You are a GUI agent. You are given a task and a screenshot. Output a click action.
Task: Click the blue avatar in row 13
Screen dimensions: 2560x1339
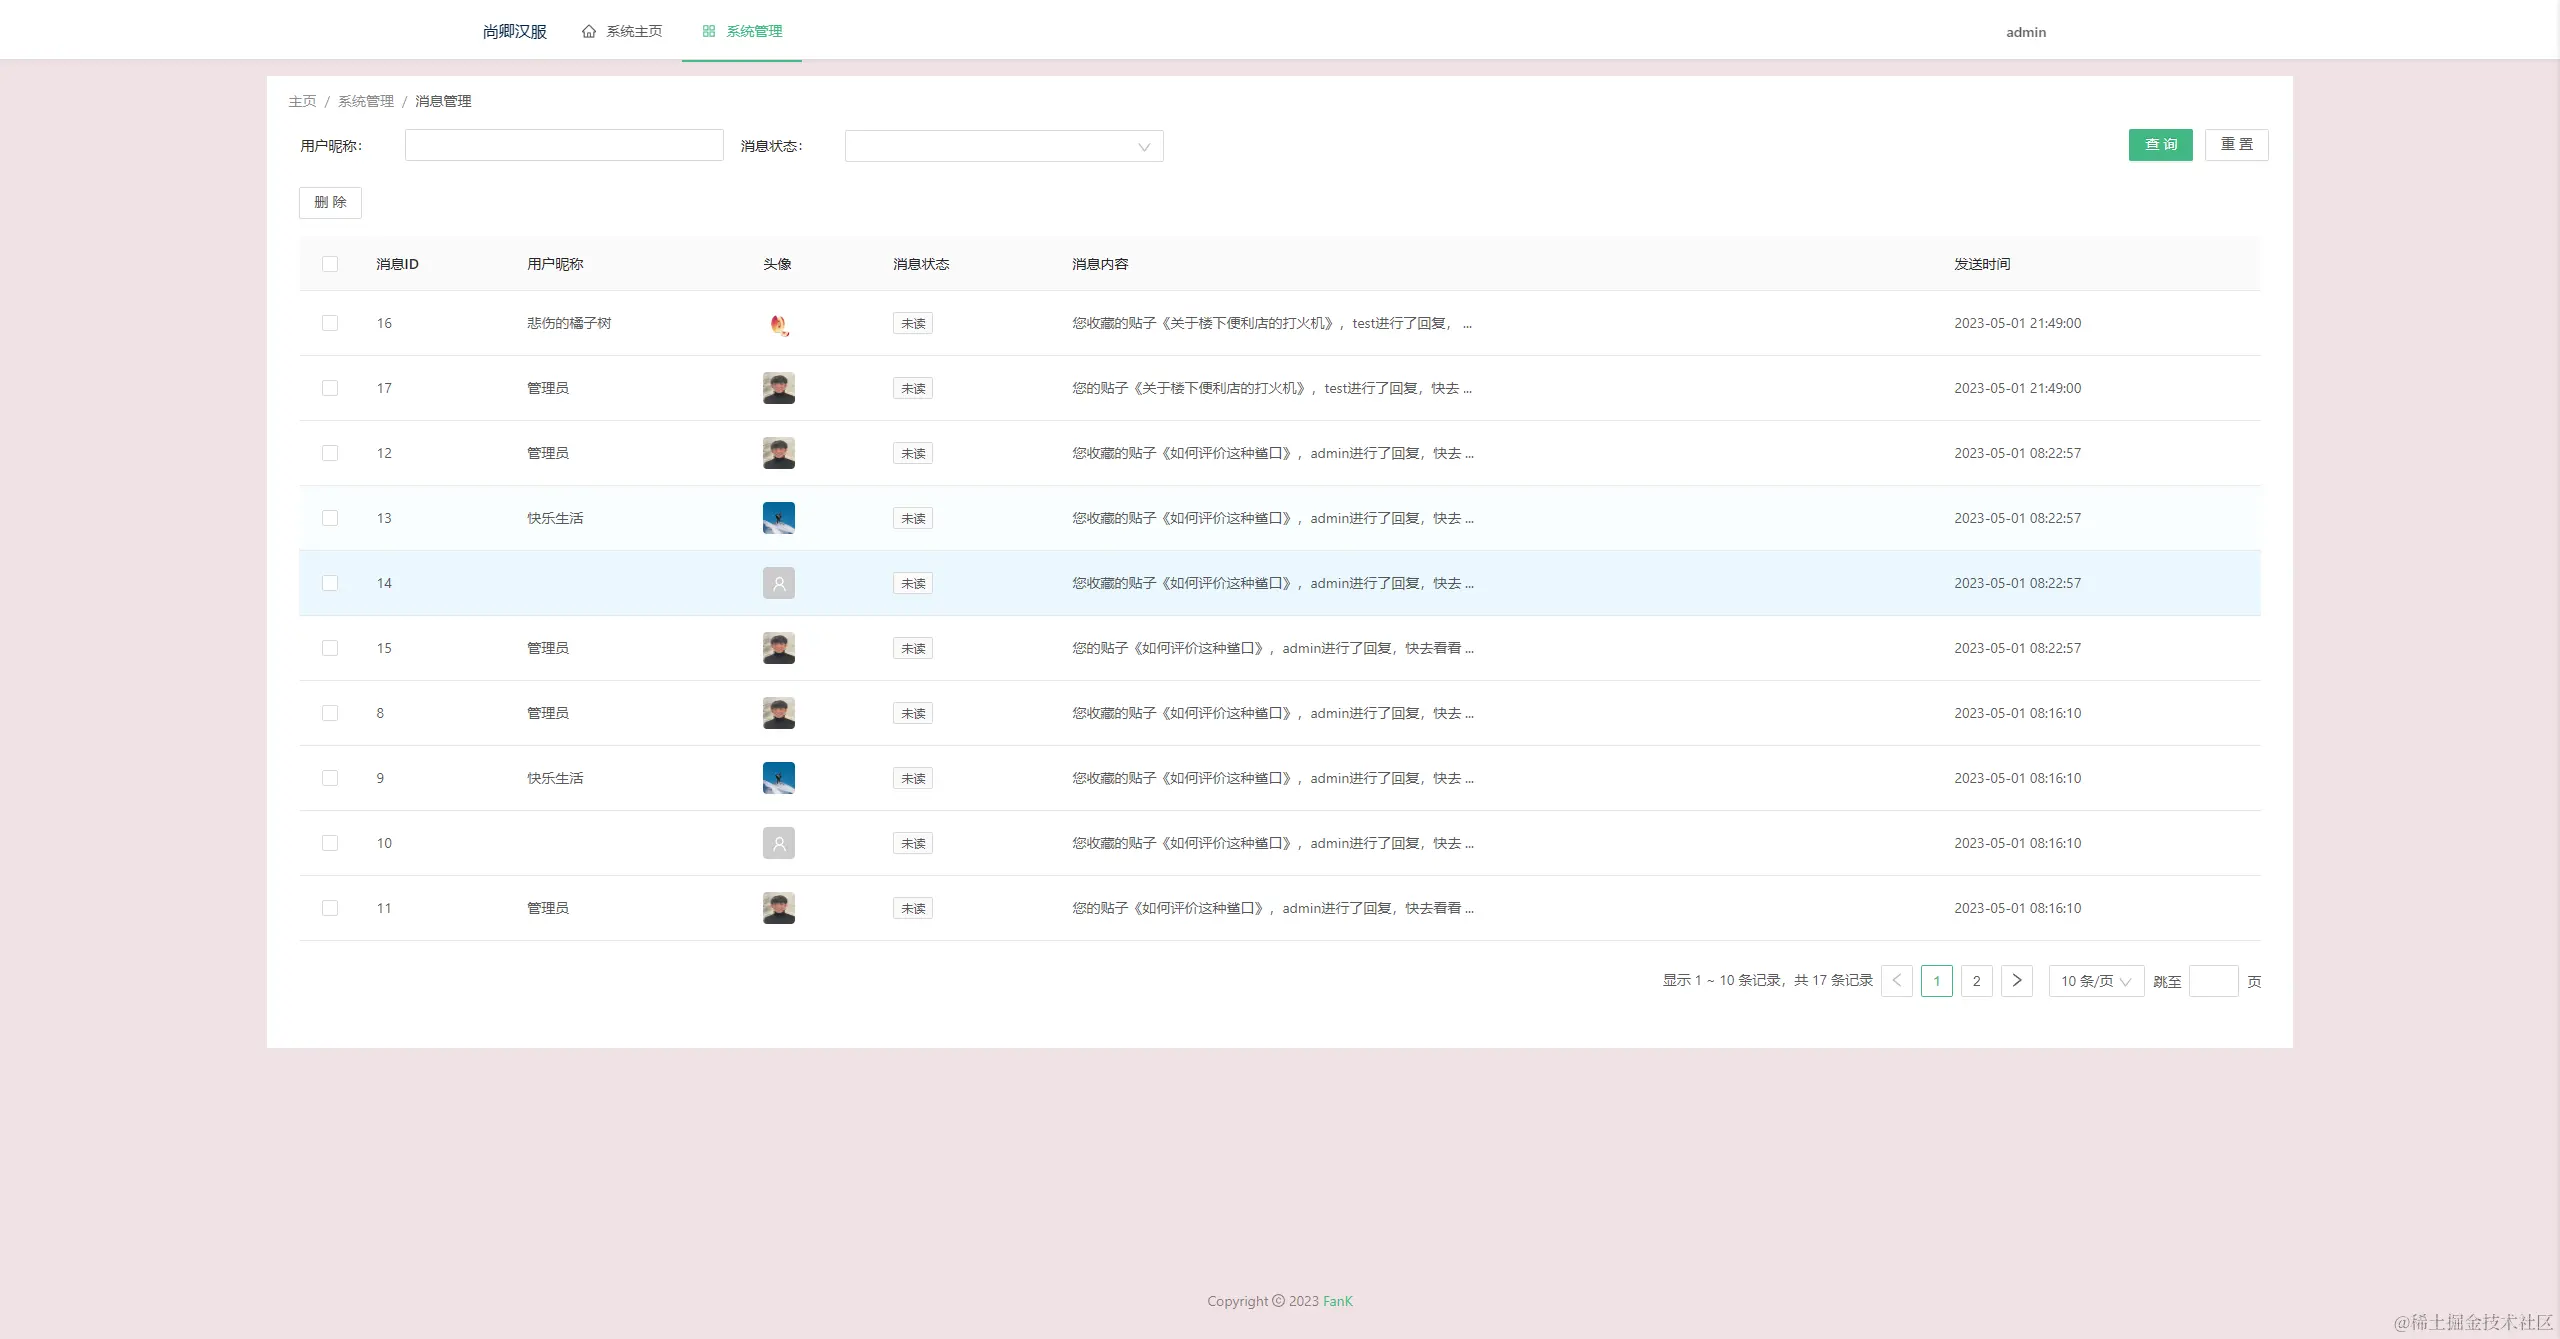tap(778, 518)
